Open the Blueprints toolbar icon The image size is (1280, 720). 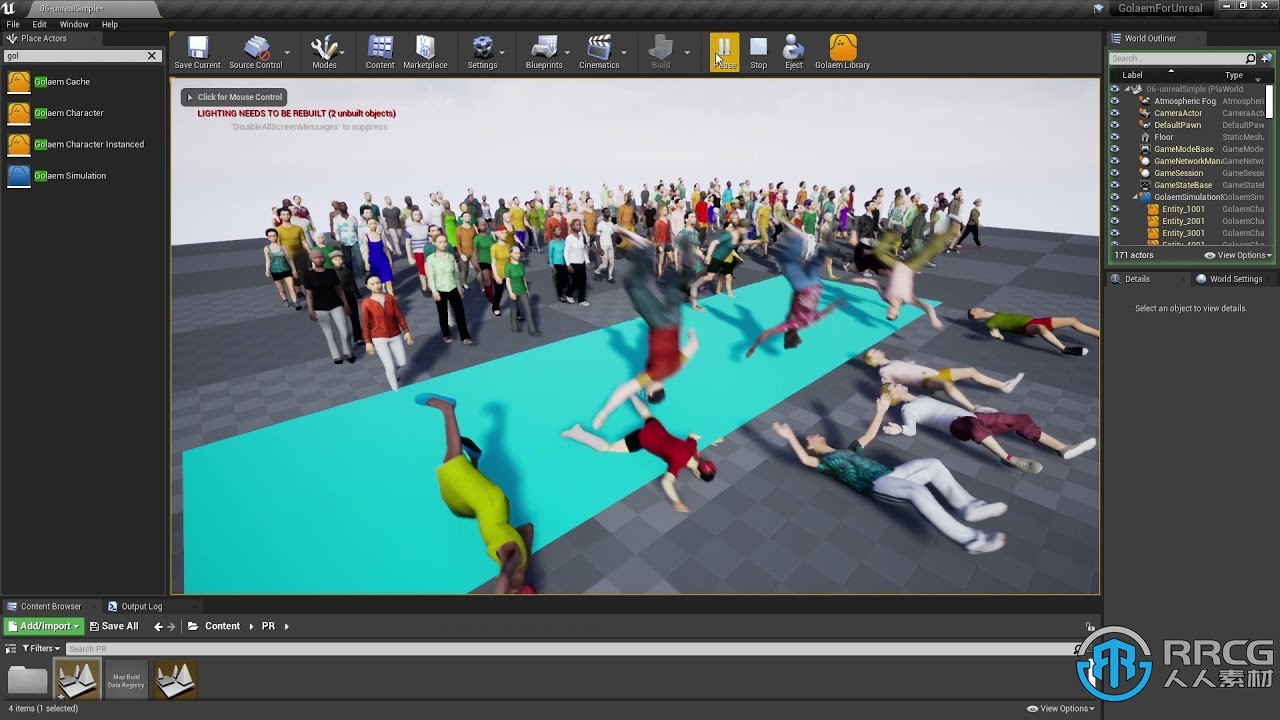pyautogui.click(x=544, y=52)
